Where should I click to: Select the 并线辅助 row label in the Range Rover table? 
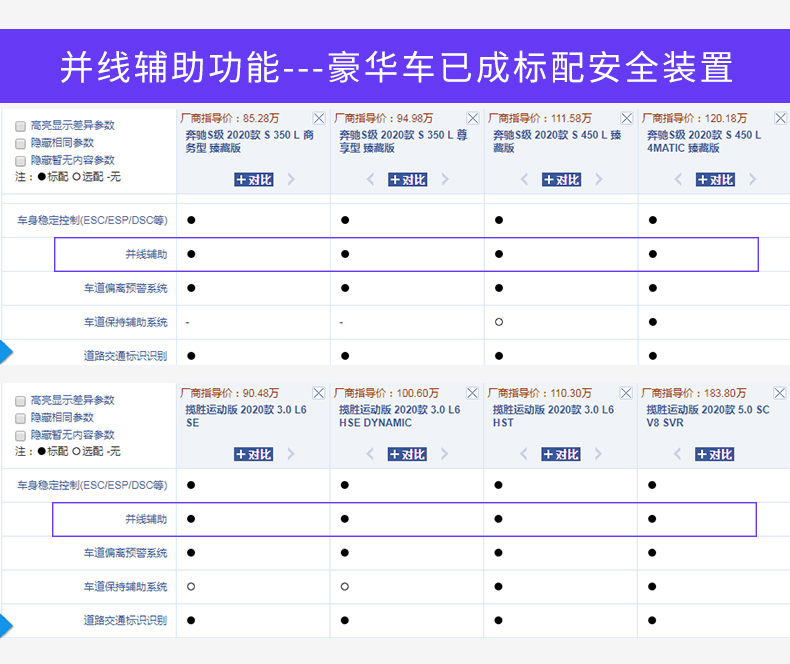tap(146, 520)
